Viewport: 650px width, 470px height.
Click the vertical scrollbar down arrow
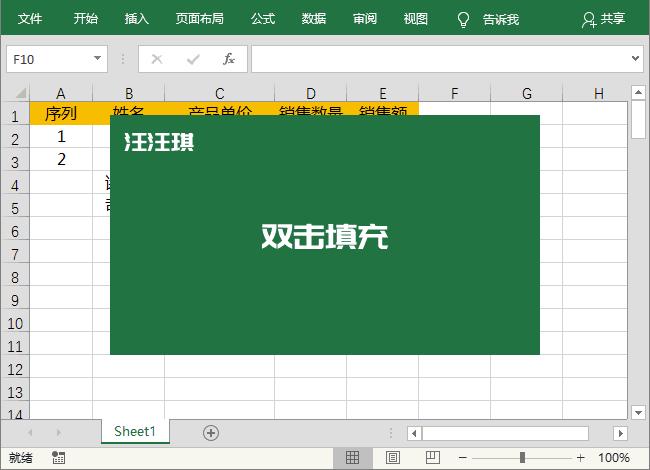tap(638, 412)
